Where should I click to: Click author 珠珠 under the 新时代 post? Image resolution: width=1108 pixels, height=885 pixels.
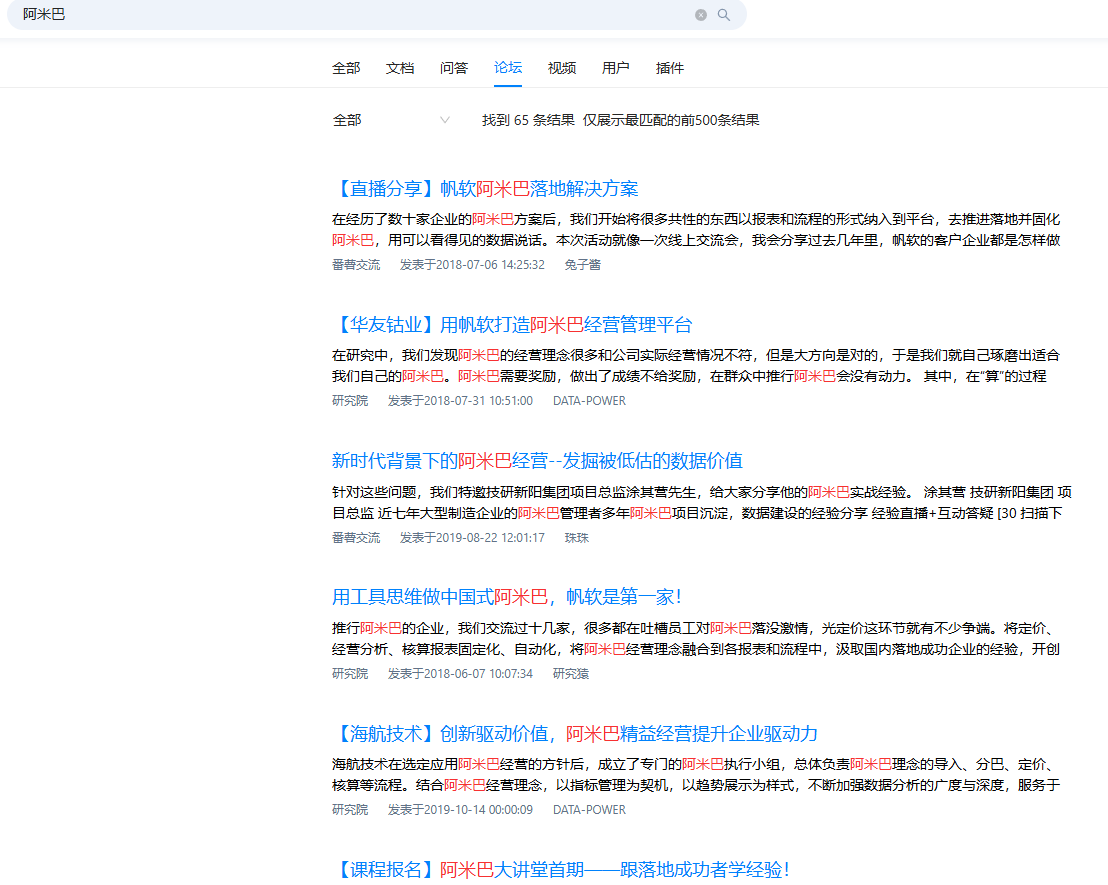pyautogui.click(x=577, y=537)
